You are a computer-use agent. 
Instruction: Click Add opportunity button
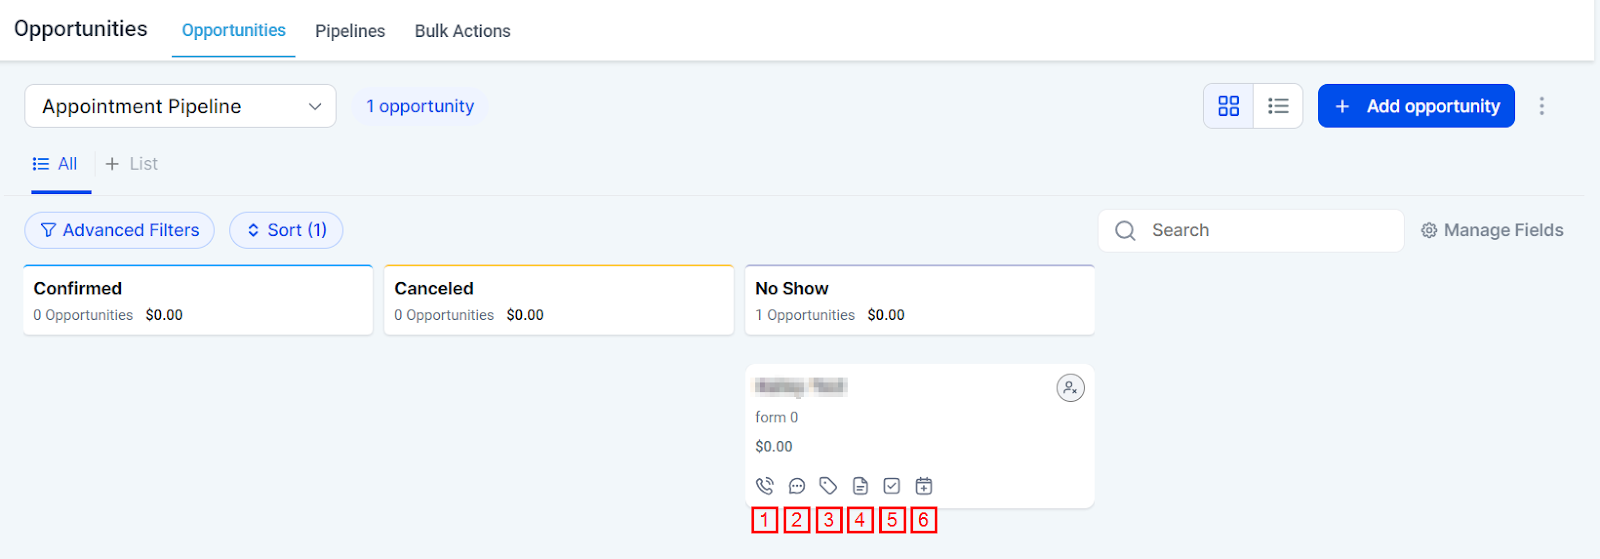pyautogui.click(x=1416, y=106)
